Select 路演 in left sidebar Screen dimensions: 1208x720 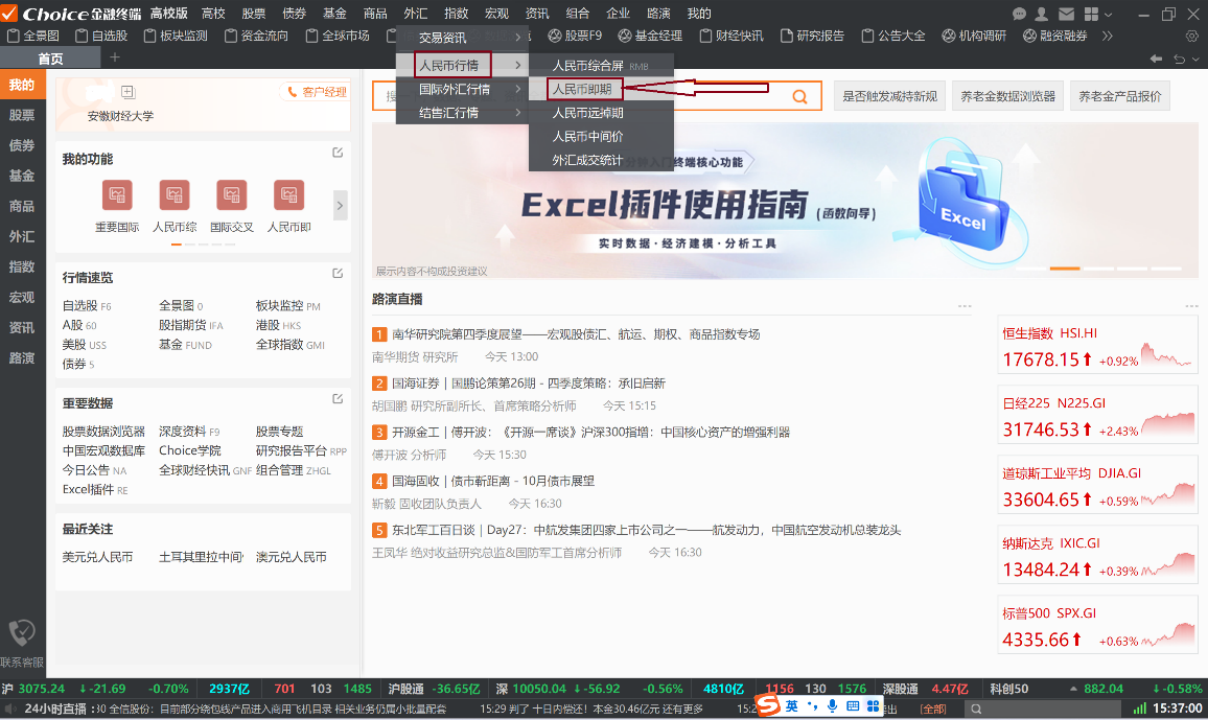(22, 358)
